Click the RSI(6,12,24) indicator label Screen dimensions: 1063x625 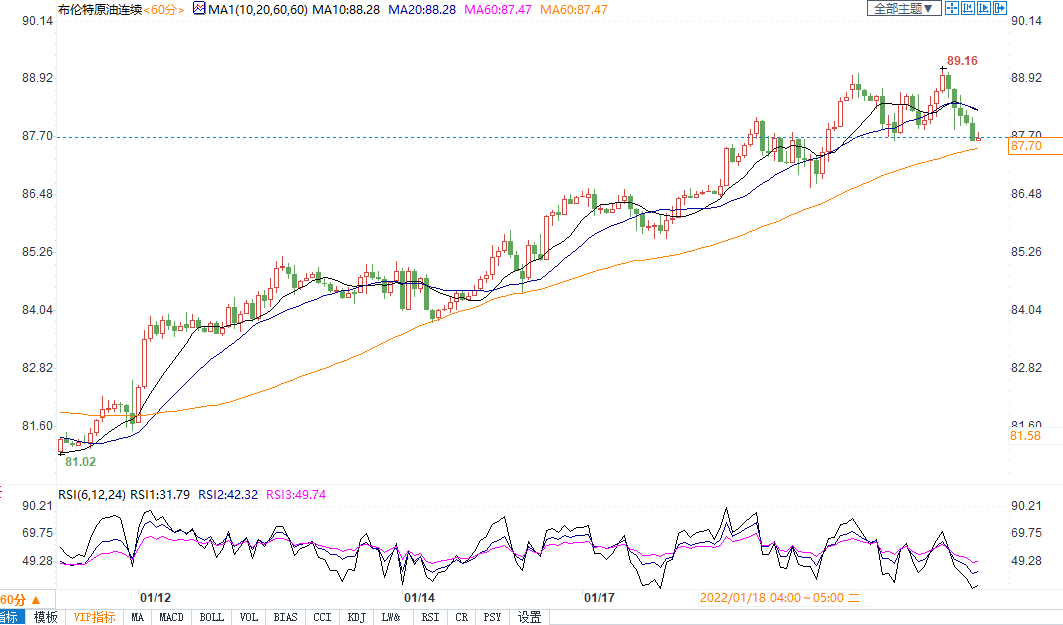93,494
